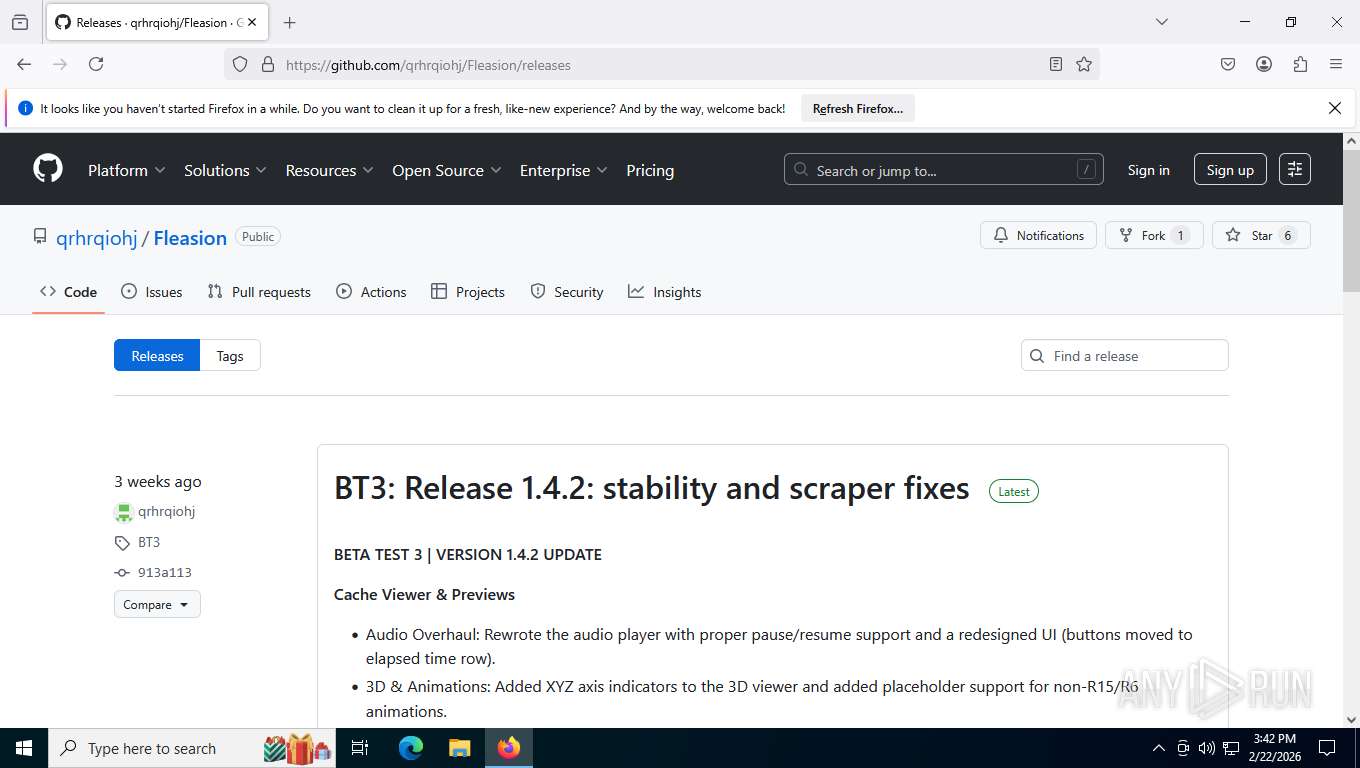
Task: Open Task View on the taskbar
Action: pyautogui.click(x=360, y=748)
